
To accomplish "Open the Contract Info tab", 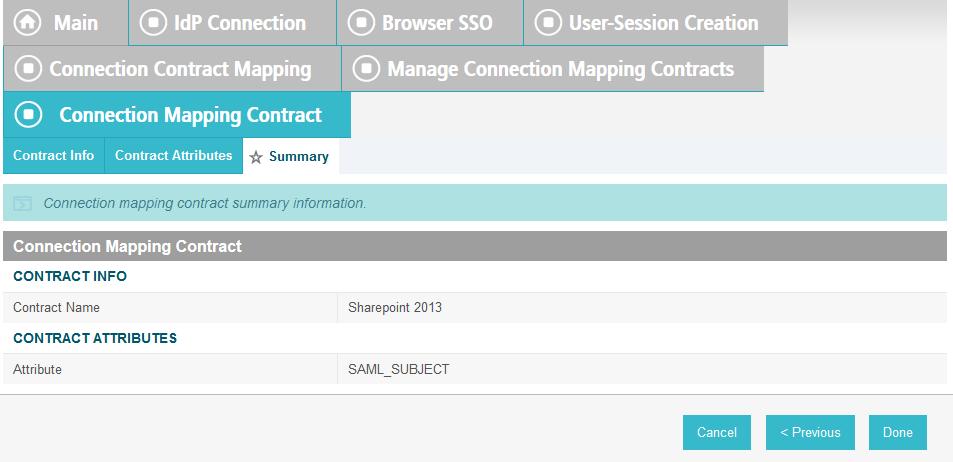I will [x=53, y=156].
